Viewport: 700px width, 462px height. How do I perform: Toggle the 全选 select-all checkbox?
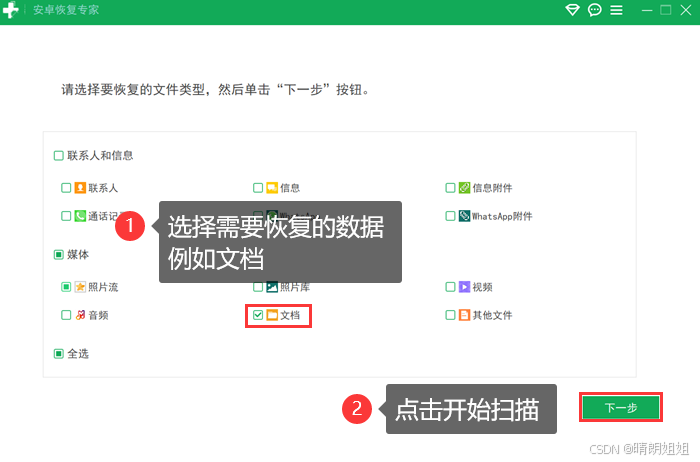pos(58,354)
